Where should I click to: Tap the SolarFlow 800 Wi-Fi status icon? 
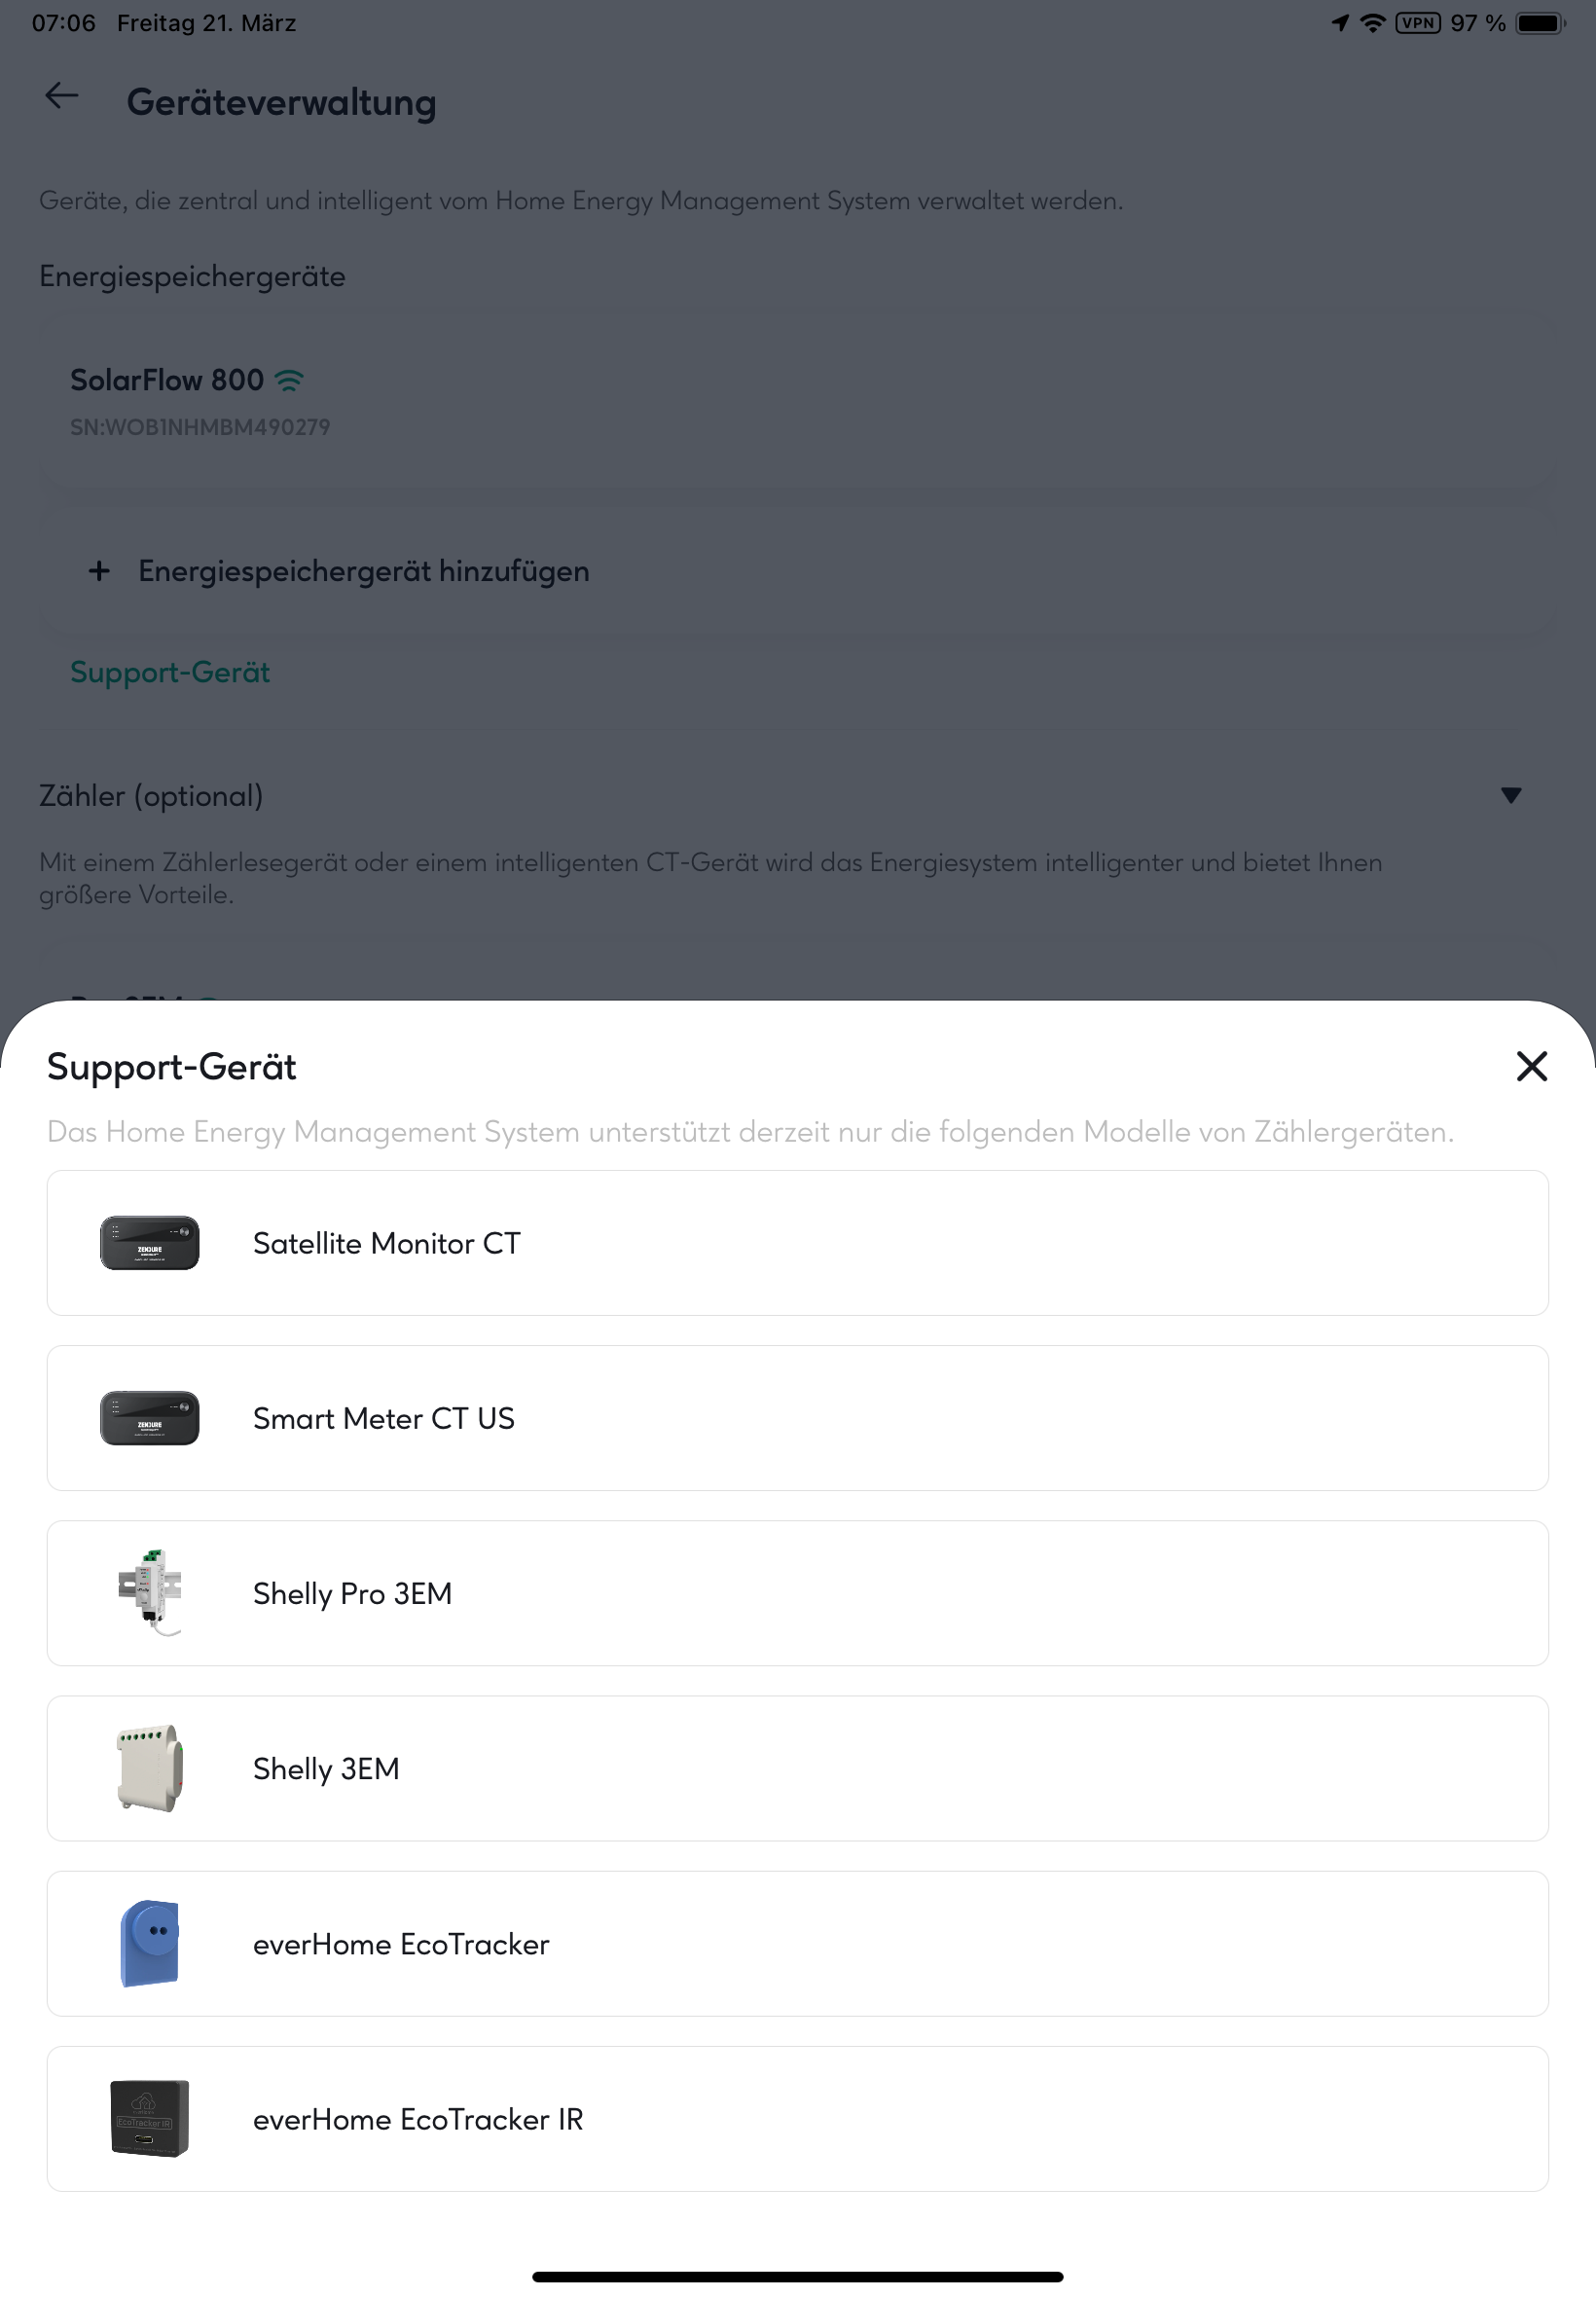(289, 380)
